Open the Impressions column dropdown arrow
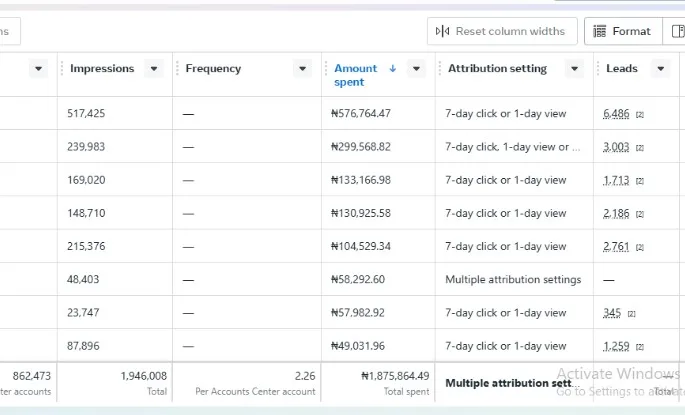Screen dimensions: 685x415 153,69
